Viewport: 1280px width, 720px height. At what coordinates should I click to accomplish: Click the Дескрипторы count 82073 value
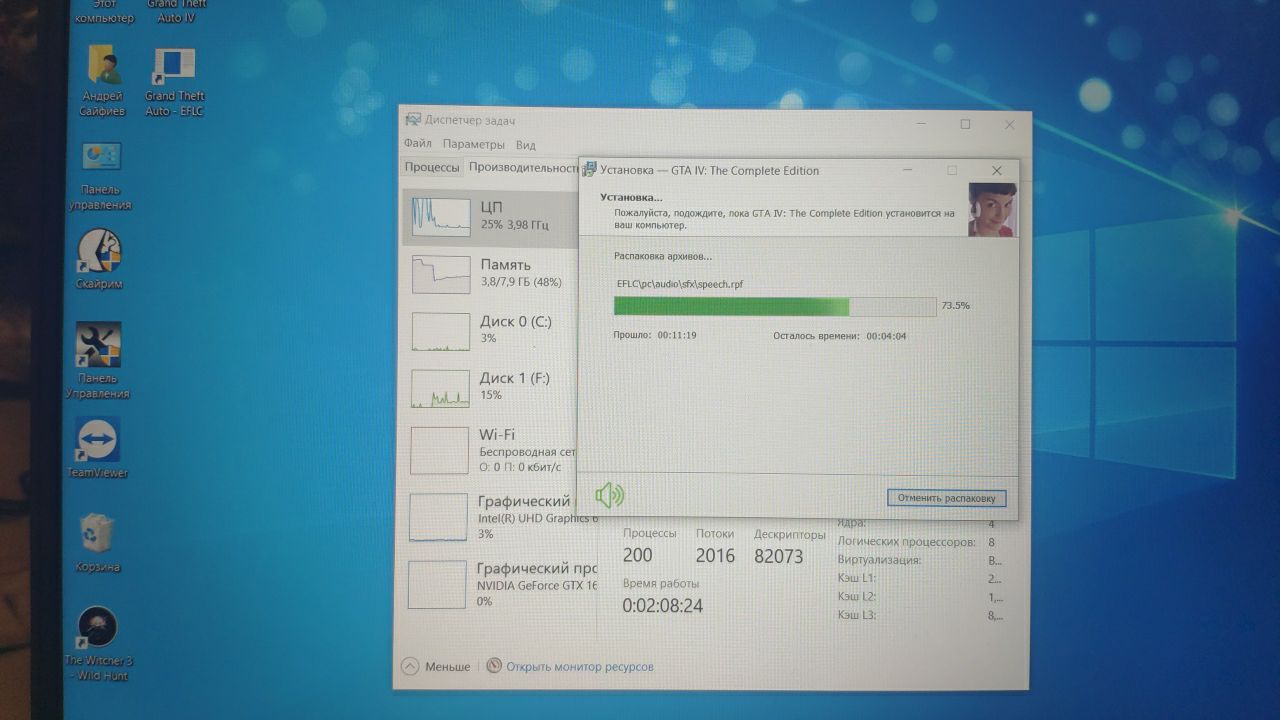(x=779, y=556)
